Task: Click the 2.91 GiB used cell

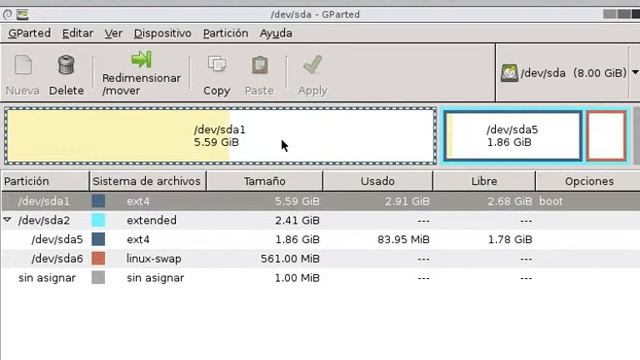Action: [407, 201]
